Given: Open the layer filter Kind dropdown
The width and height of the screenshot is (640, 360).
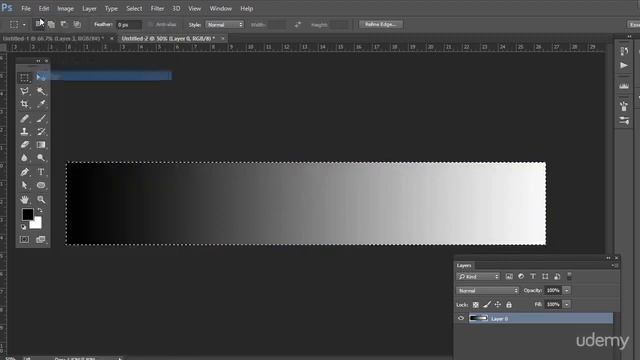Looking at the screenshot, I should (478, 277).
